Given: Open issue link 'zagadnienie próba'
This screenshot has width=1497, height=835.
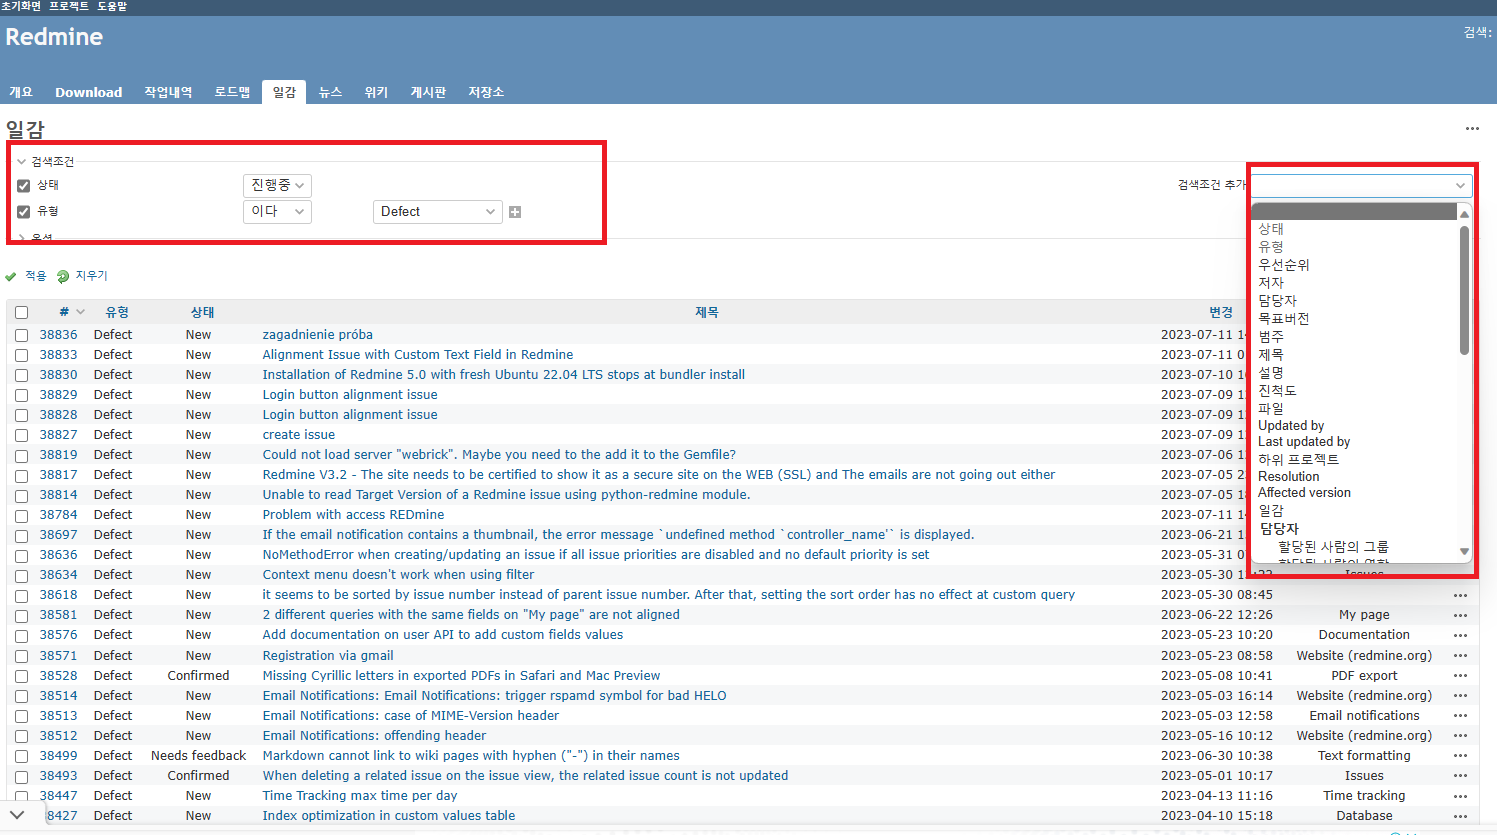Looking at the screenshot, I should 317,335.
